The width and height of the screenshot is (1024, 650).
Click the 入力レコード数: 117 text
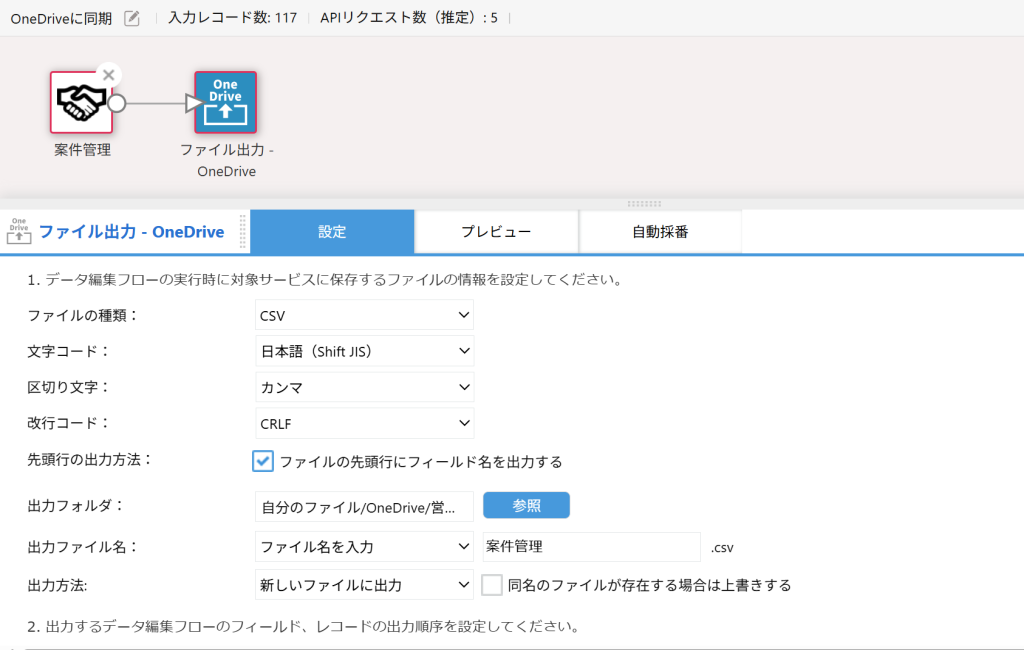point(232,18)
